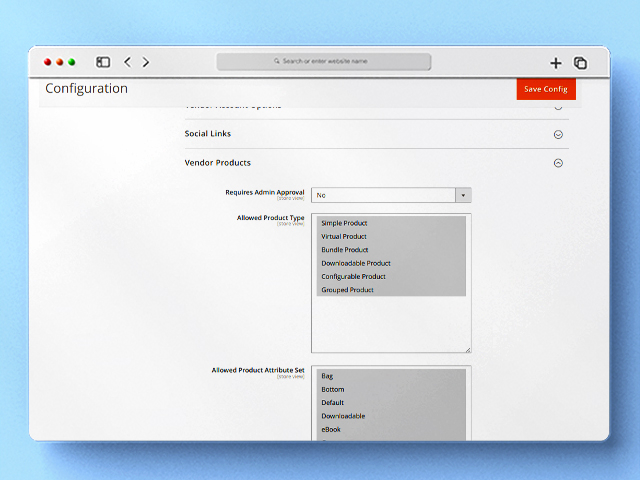Select Bag attribute set

327,376
